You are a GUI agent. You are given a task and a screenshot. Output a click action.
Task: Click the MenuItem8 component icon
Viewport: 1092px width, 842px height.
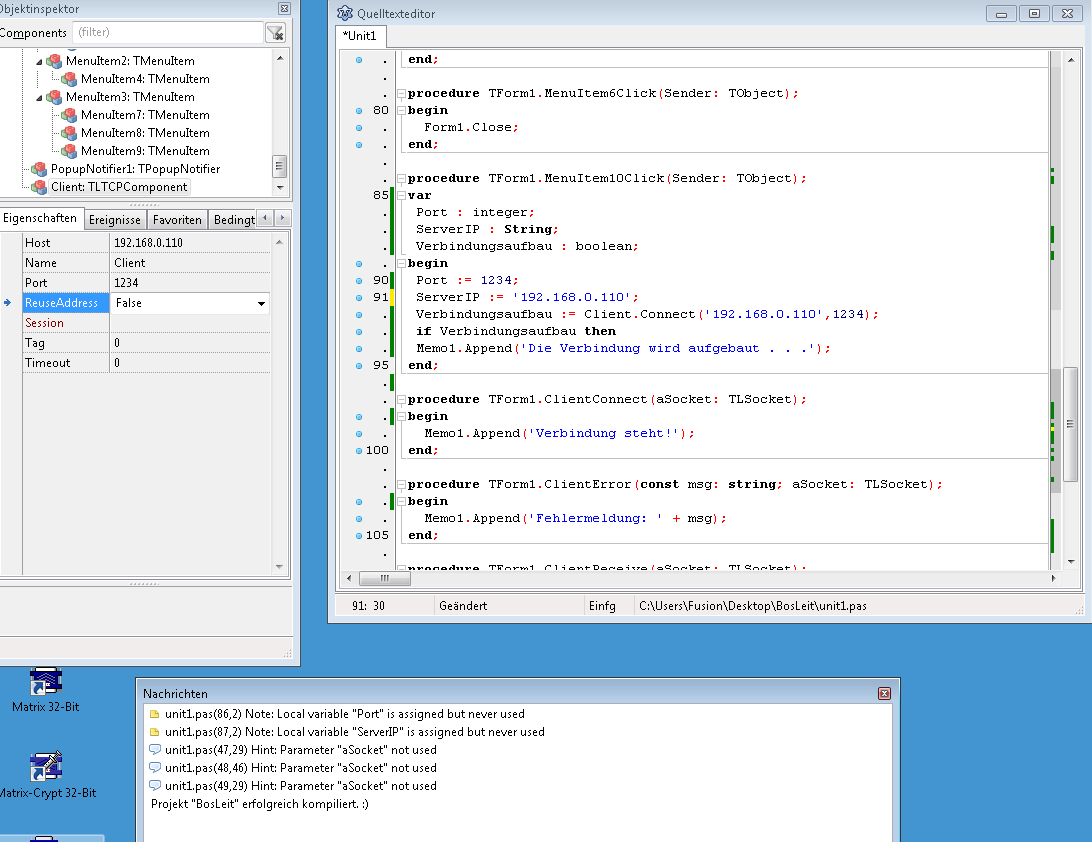(x=69, y=133)
